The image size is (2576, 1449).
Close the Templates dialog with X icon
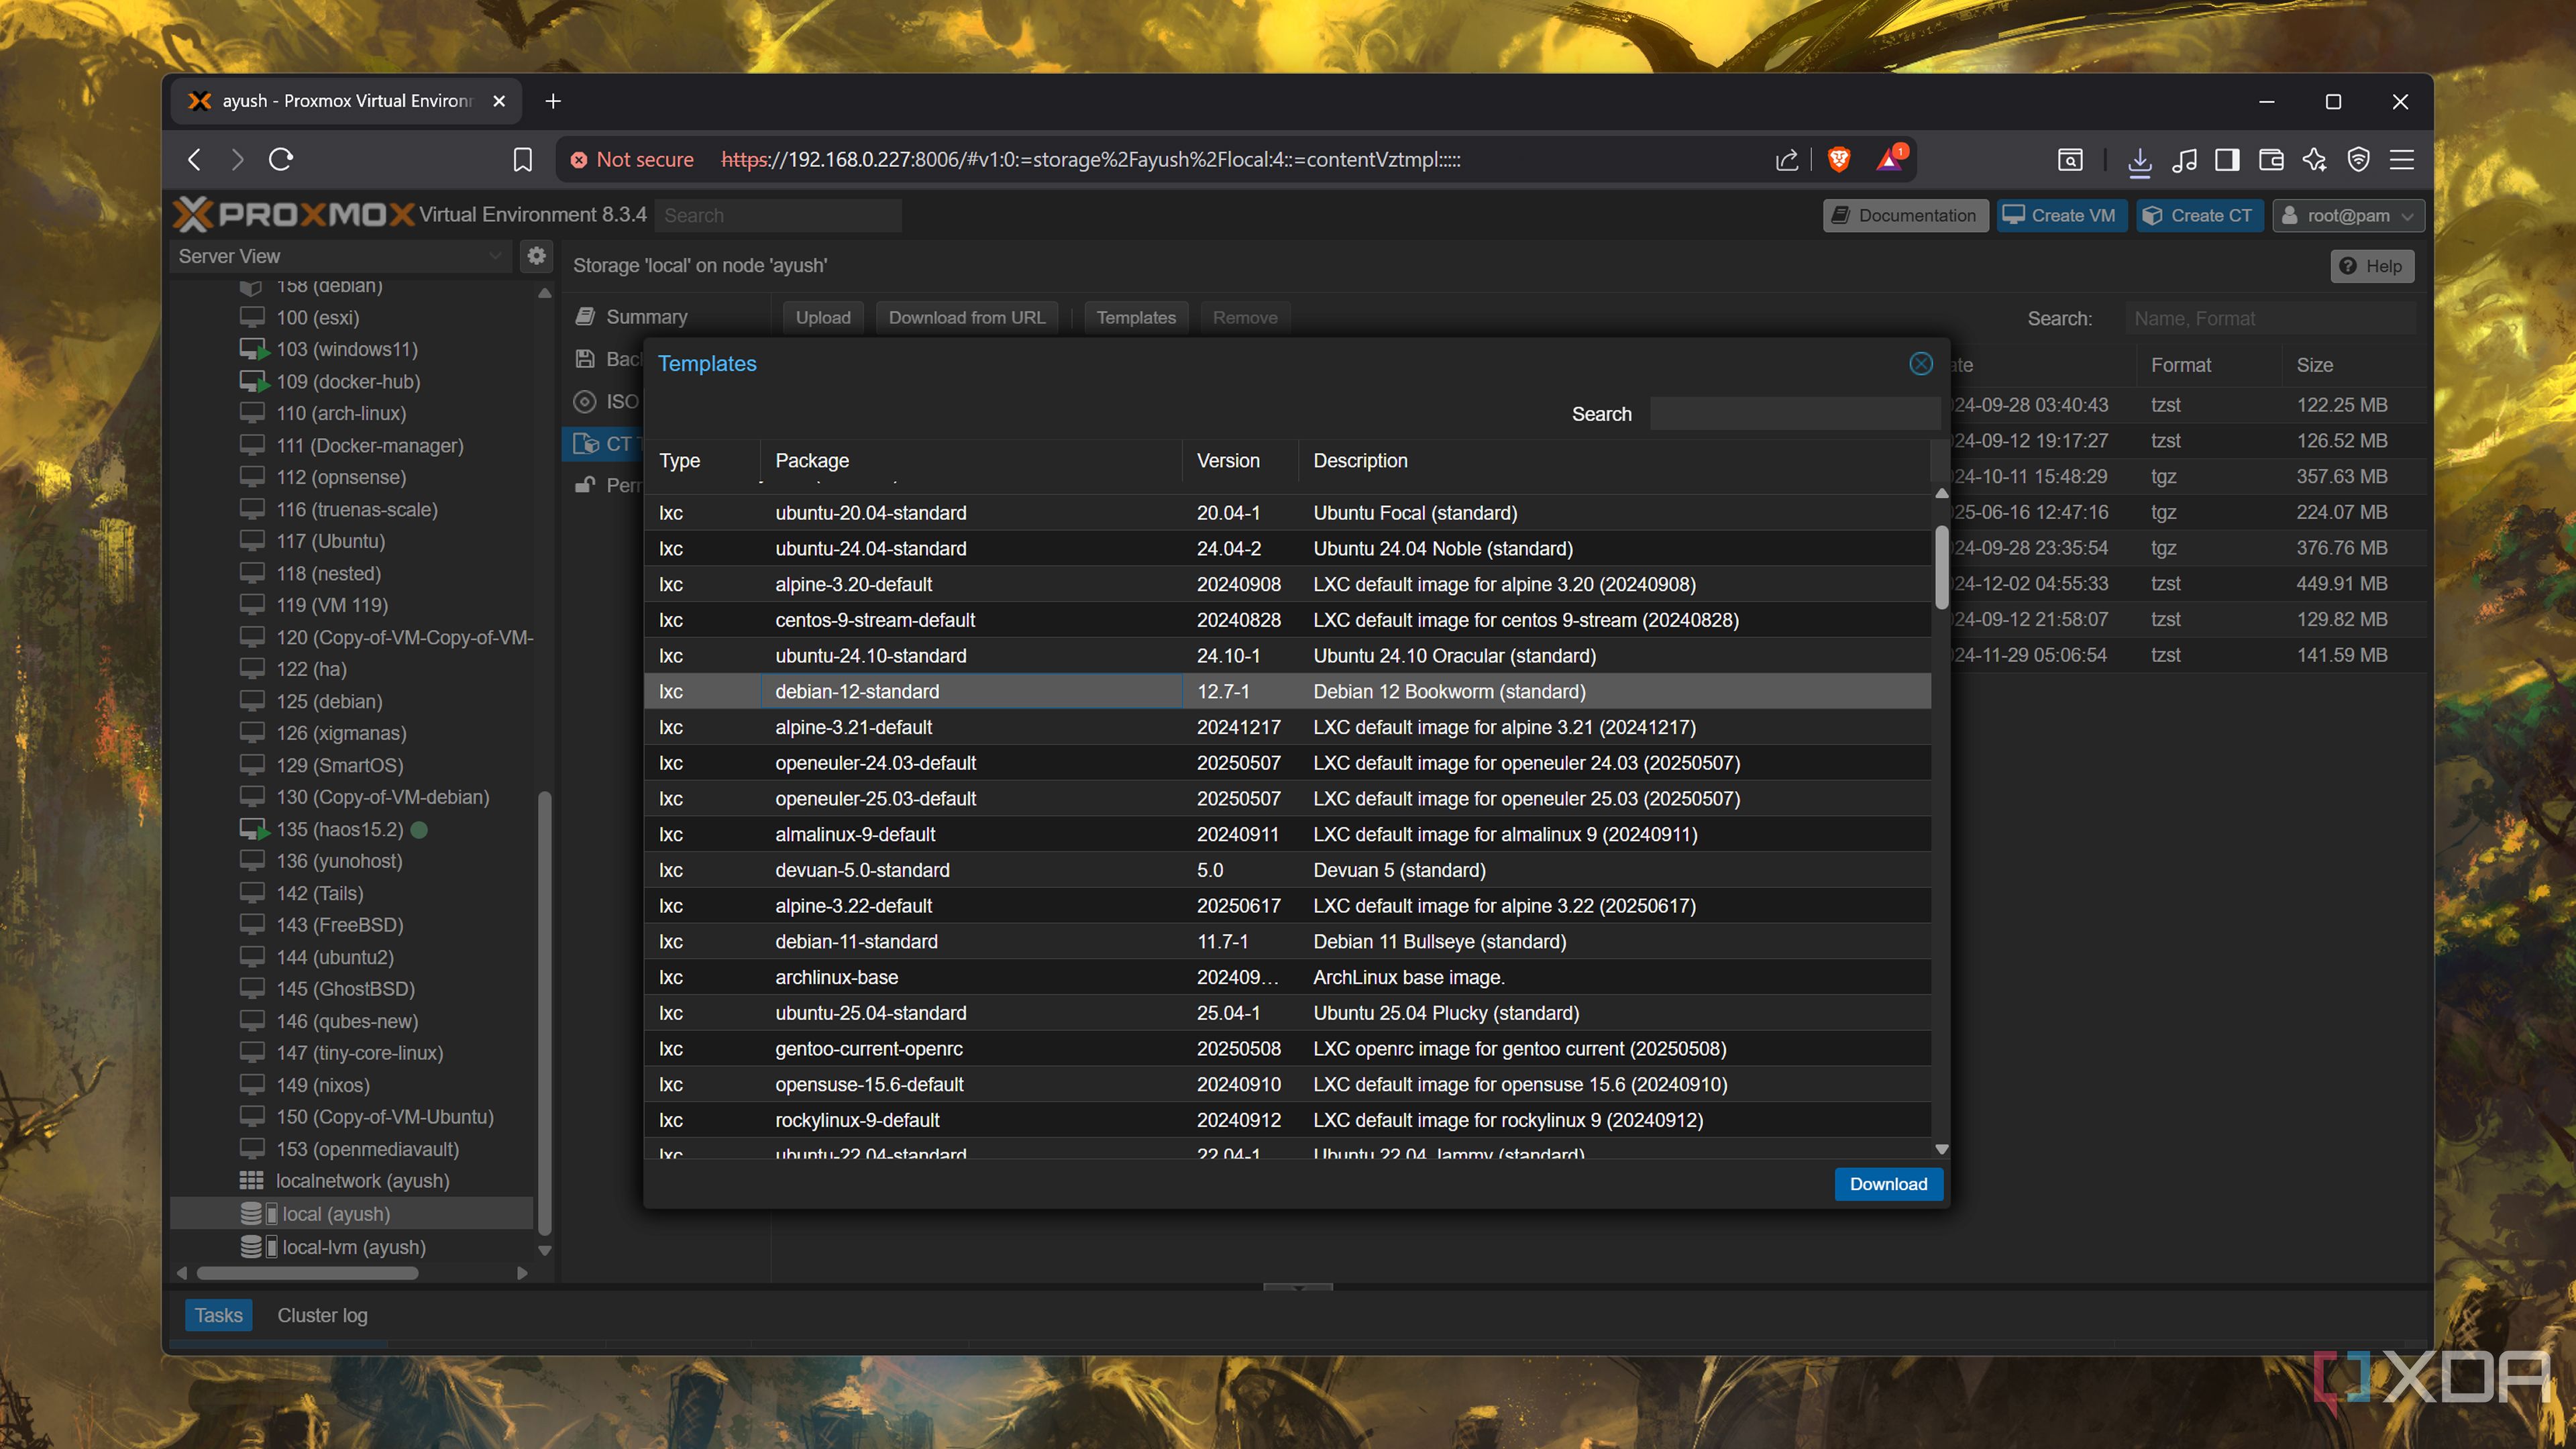[x=1920, y=364]
